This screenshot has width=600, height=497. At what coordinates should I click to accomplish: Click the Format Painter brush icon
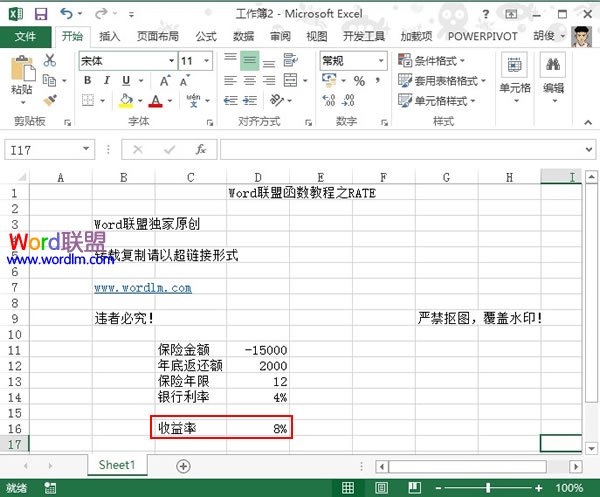pyautogui.click(x=50, y=101)
